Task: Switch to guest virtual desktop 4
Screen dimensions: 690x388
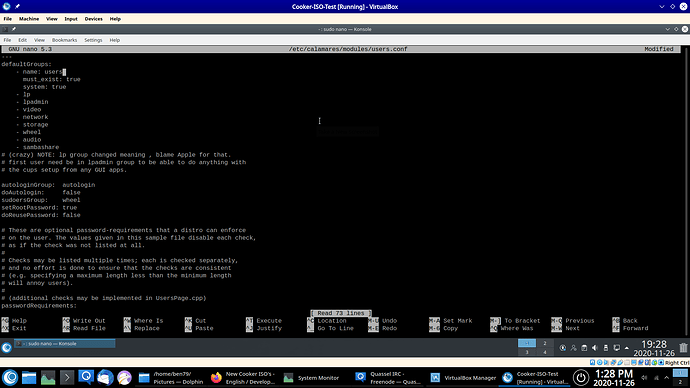Action: 545,352
